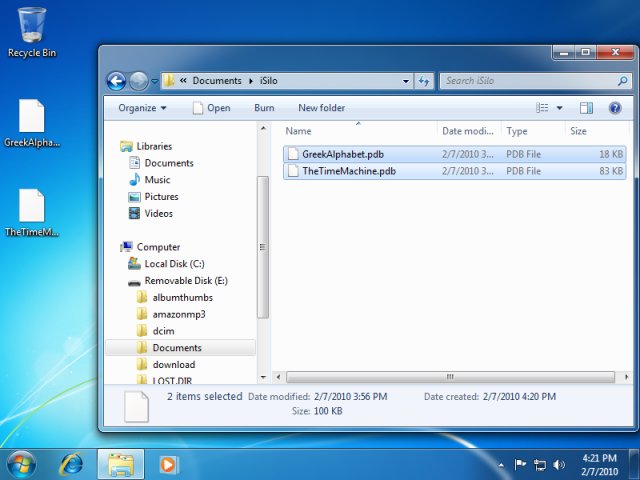
Task: Toggle the preview pane icon
Action: [x=587, y=108]
